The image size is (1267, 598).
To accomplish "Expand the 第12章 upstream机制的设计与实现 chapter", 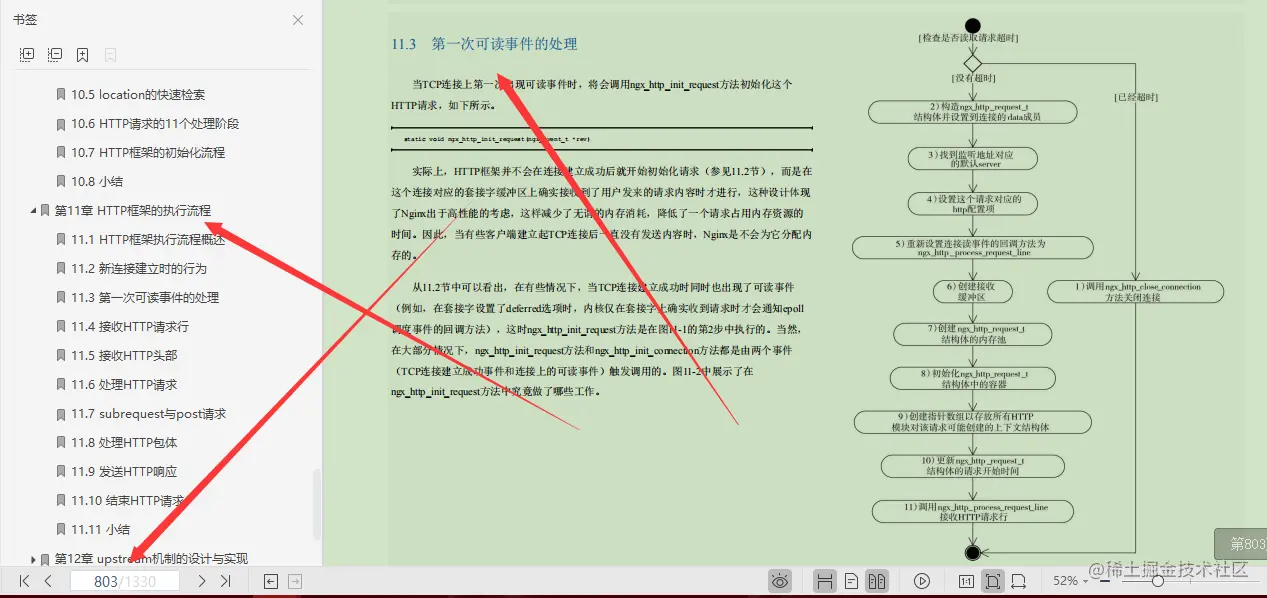I will point(33,559).
